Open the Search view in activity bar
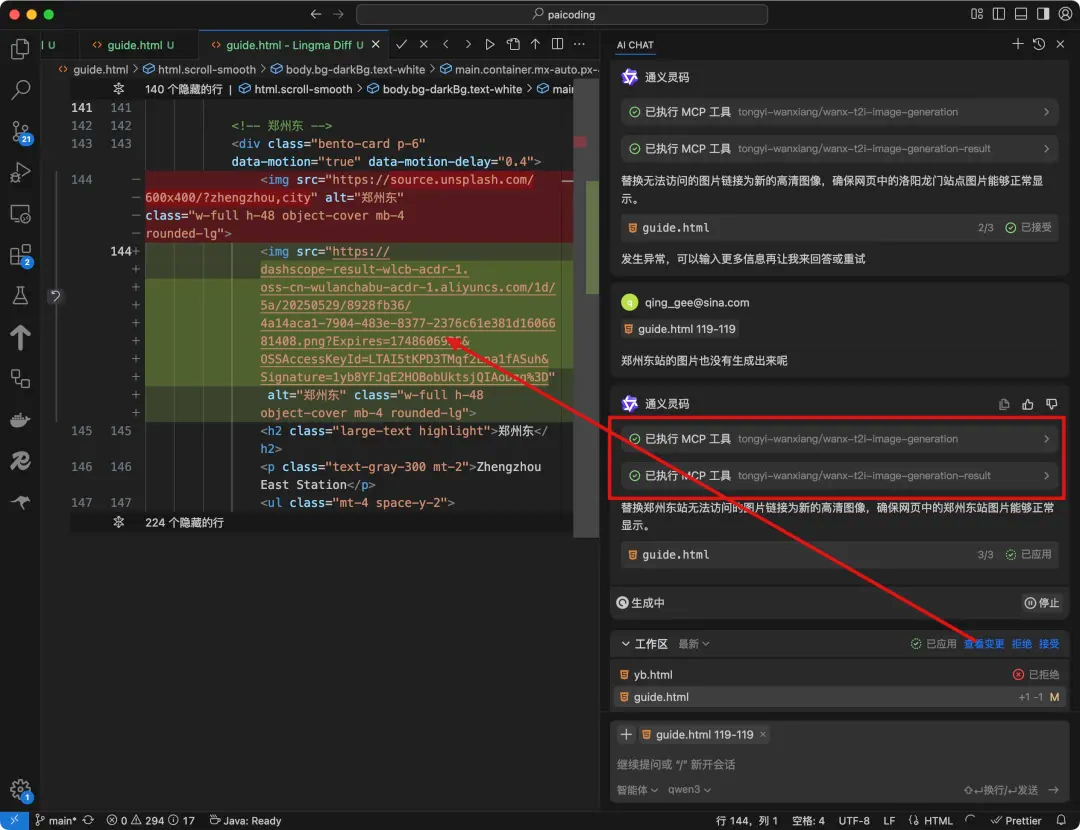1080x830 pixels. pos(21,90)
